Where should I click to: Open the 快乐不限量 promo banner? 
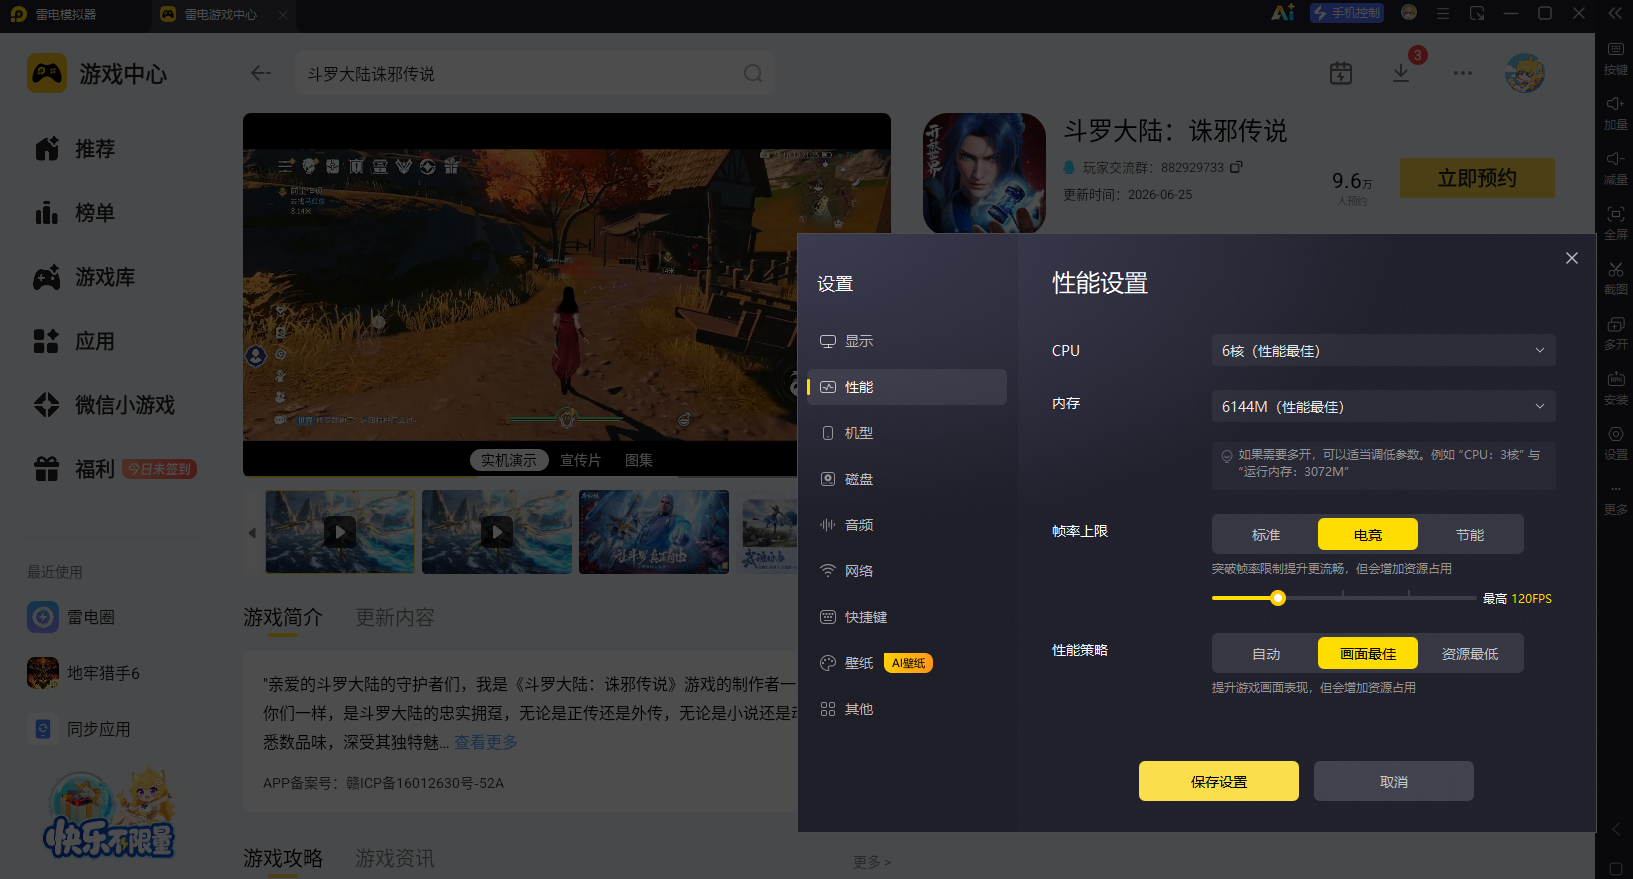109,813
